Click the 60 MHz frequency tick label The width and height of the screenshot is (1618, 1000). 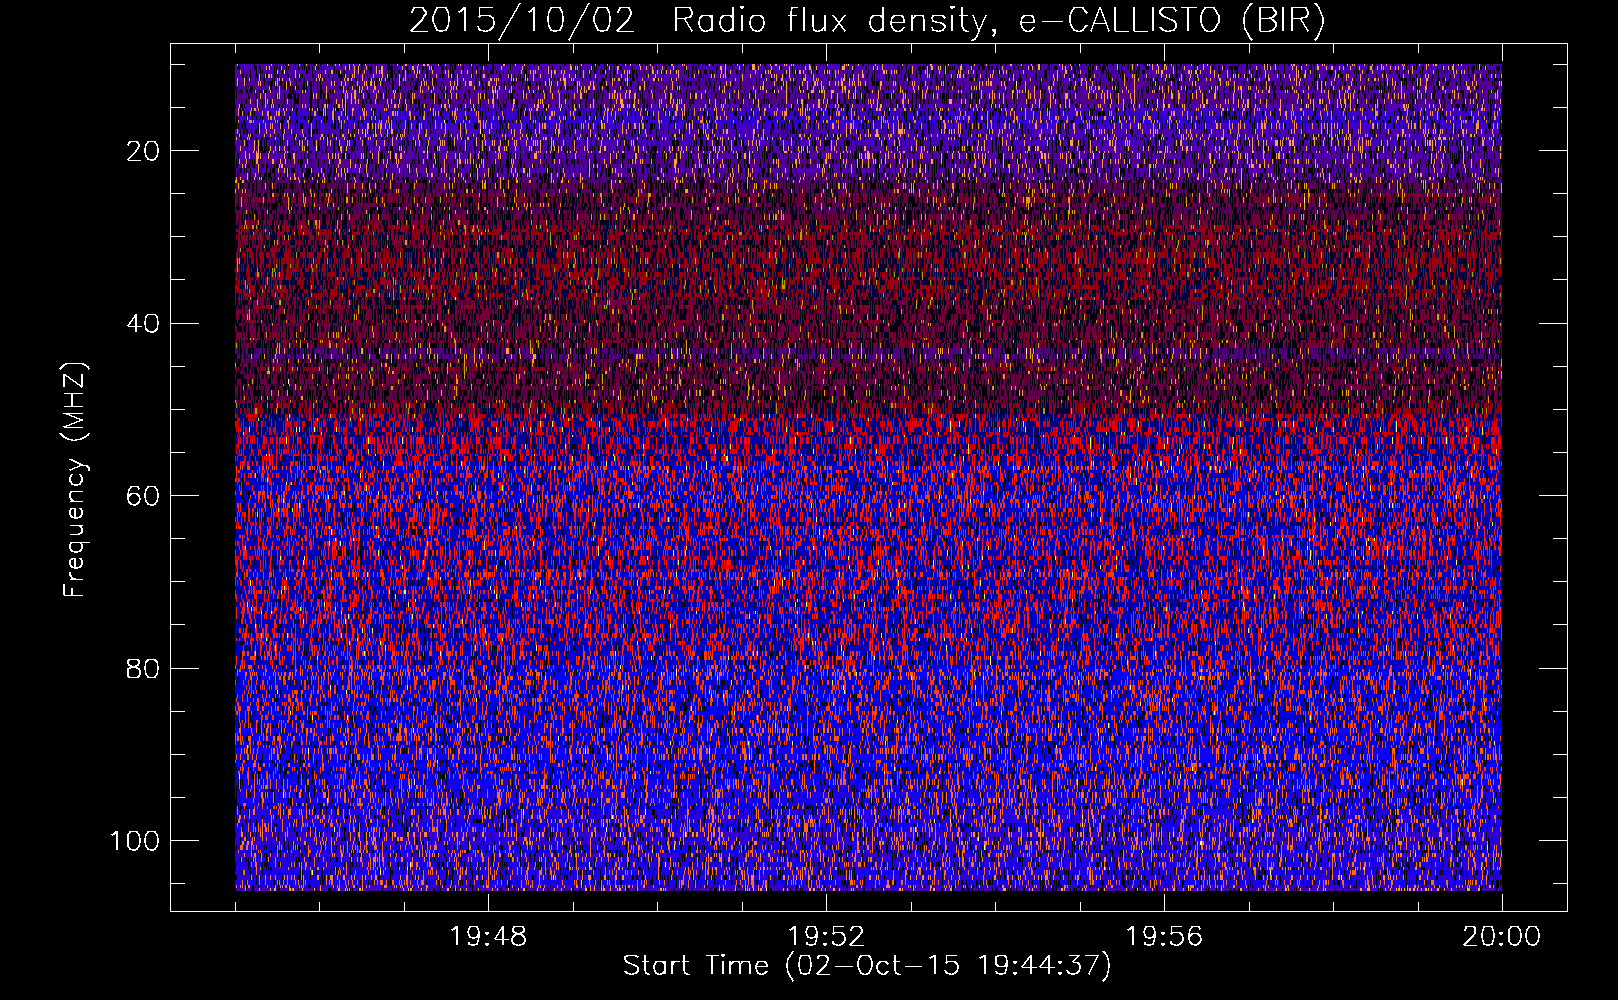coord(144,496)
